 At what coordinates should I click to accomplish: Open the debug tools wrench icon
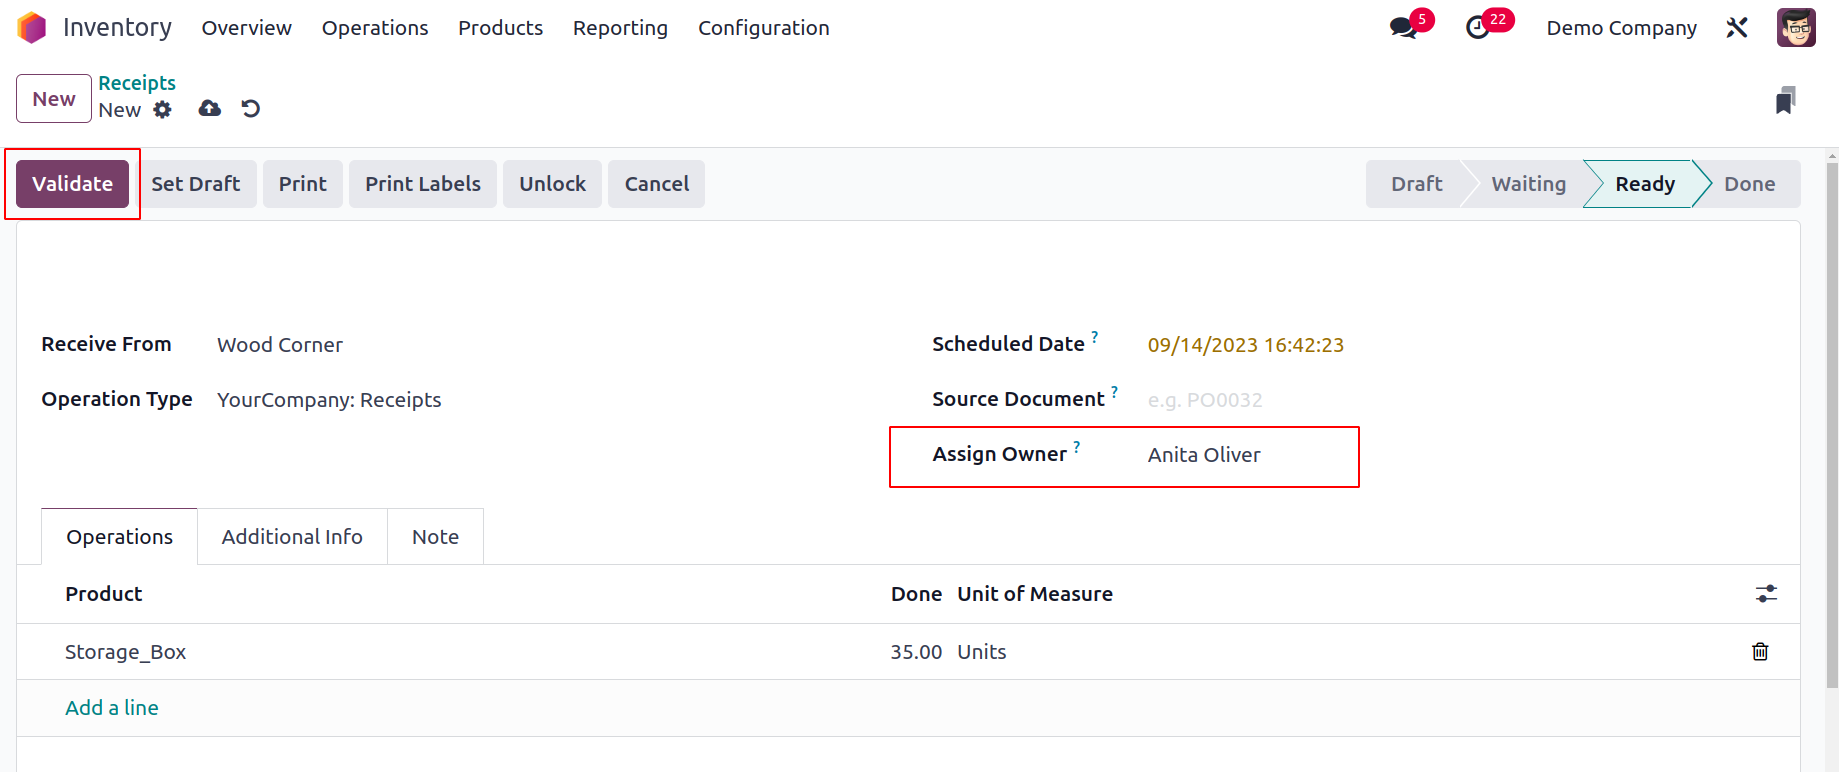pos(1737,28)
